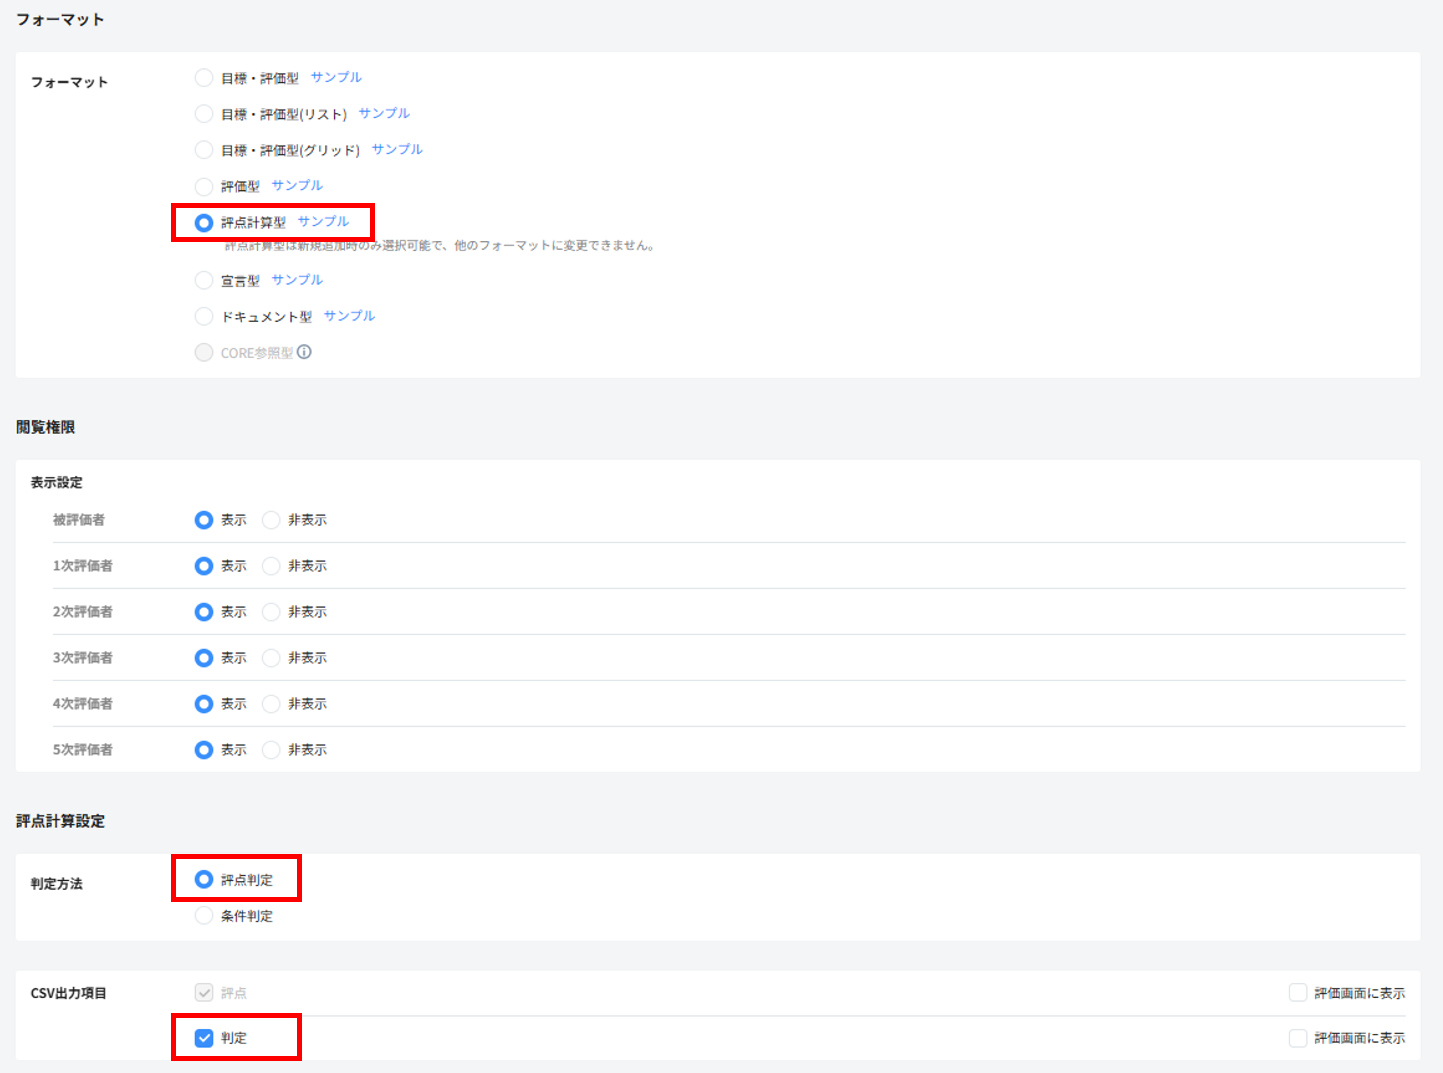Image resolution: width=1443 pixels, height=1073 pixels.
Task: Pick the 評価型 format radio button
Action: (x=204, y=186)
